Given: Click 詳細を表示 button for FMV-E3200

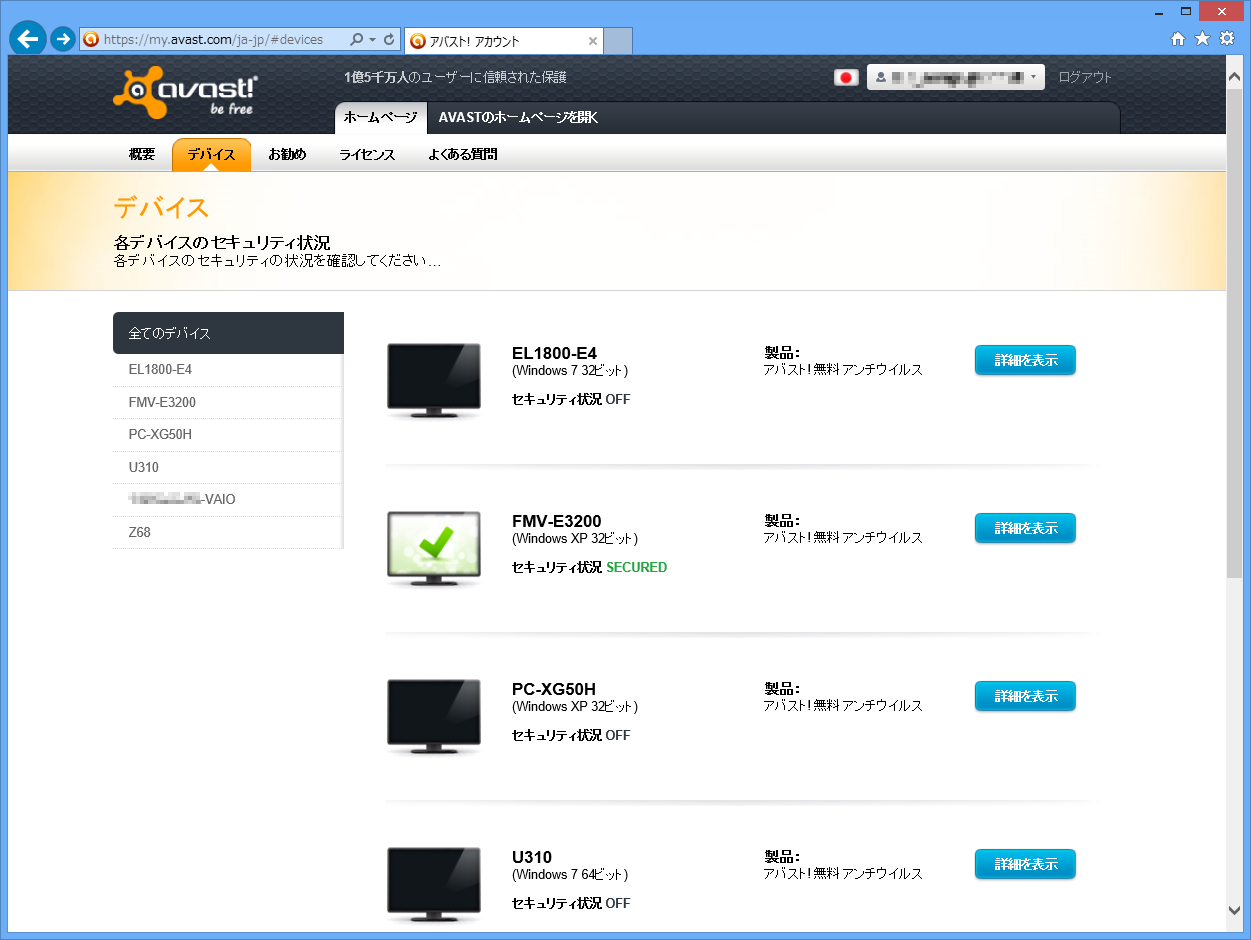Looking at the screenshot, I should pyautogui.click(x=1025, y=528).
